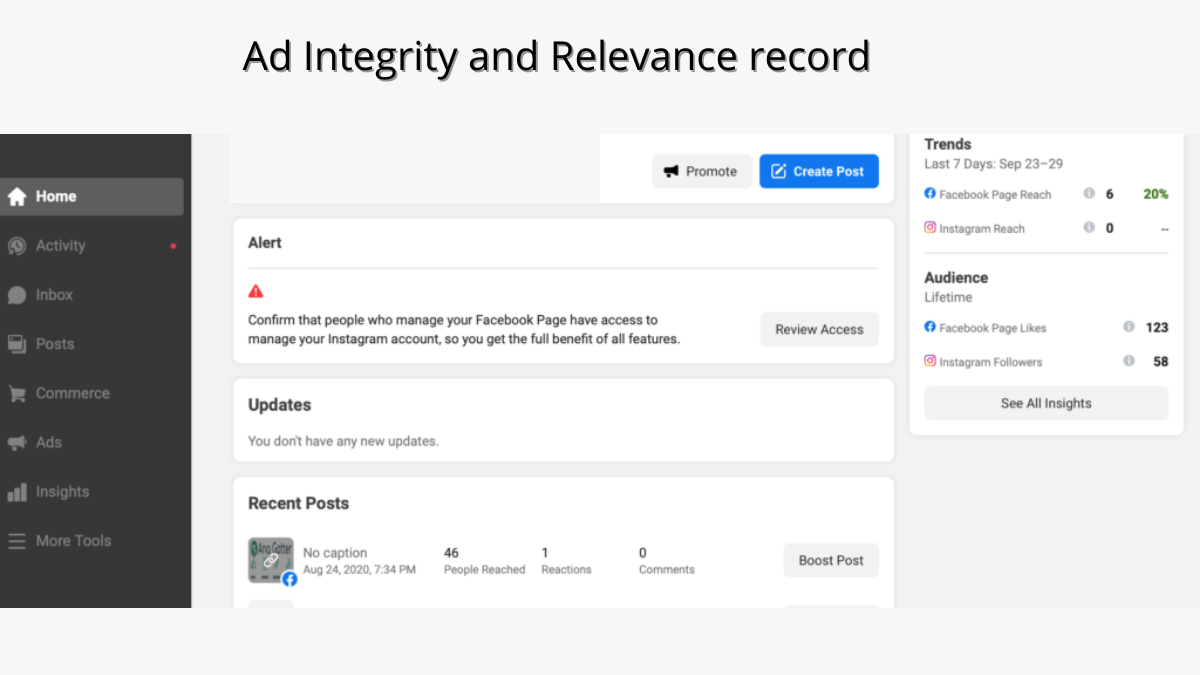Click the 'Trends' heading
This screenshot has height=675, width=1200.
point(948,144)
